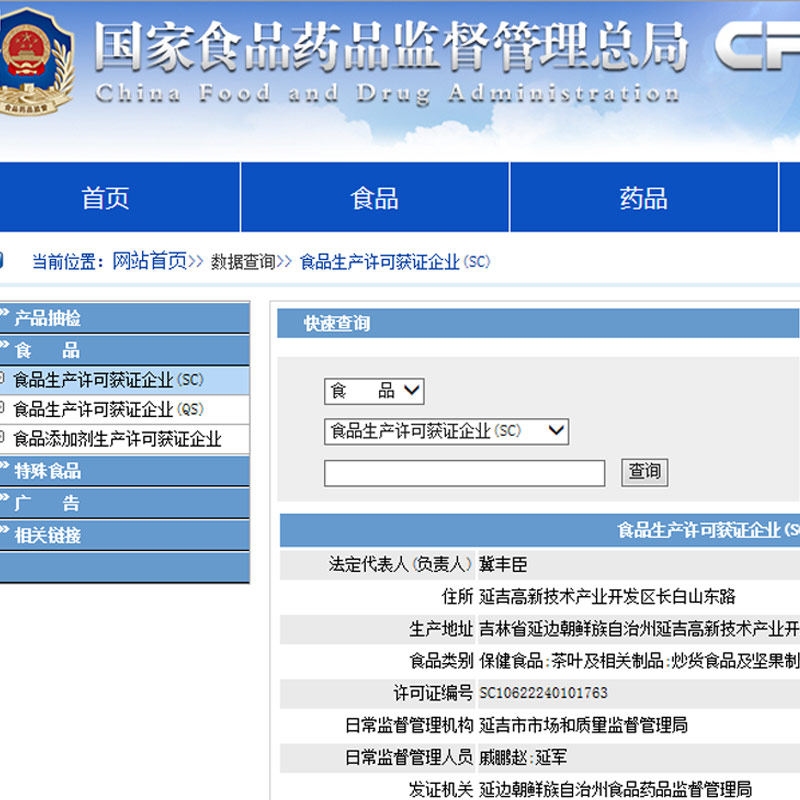The width and height of the screenshot is (800, 800).
Task: Follow the 网站首页 breadcrumb link
Action: coord(149,262)
